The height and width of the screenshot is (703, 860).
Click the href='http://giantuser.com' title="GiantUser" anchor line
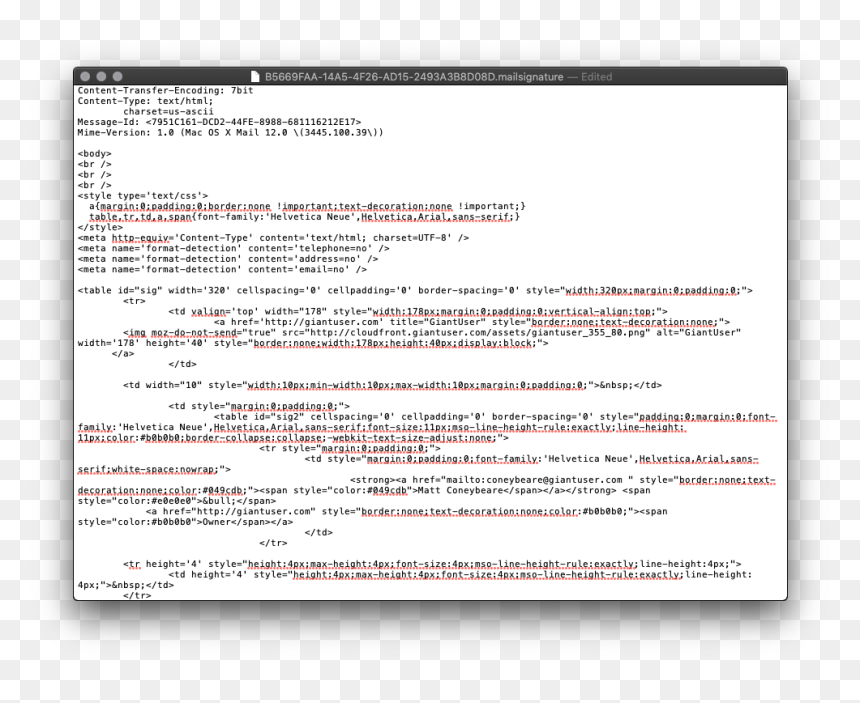pos(472,322)
